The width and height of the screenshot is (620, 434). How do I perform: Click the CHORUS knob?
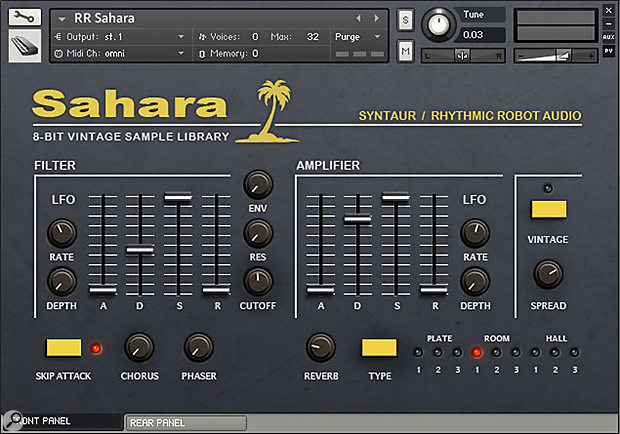[x=139, y=348]
